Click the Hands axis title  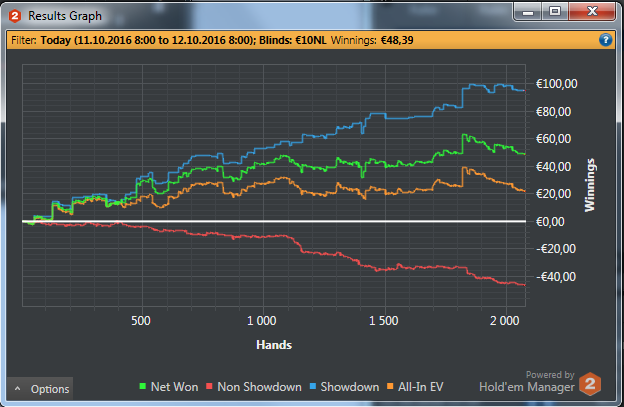(x=274, y=345)
